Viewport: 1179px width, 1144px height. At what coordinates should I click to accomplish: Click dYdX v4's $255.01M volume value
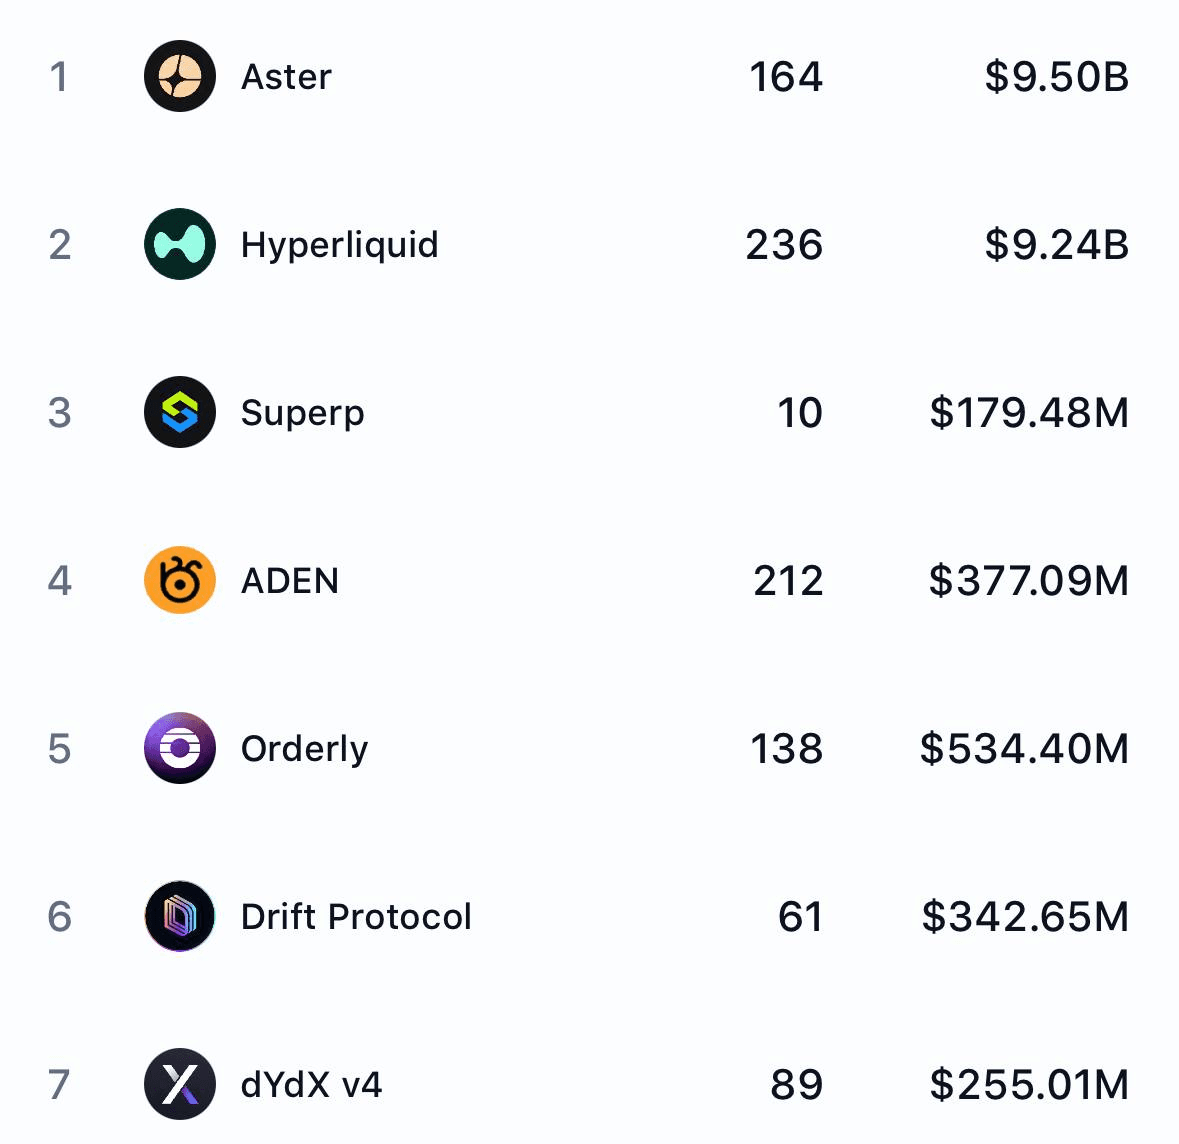point(1029,1085)
